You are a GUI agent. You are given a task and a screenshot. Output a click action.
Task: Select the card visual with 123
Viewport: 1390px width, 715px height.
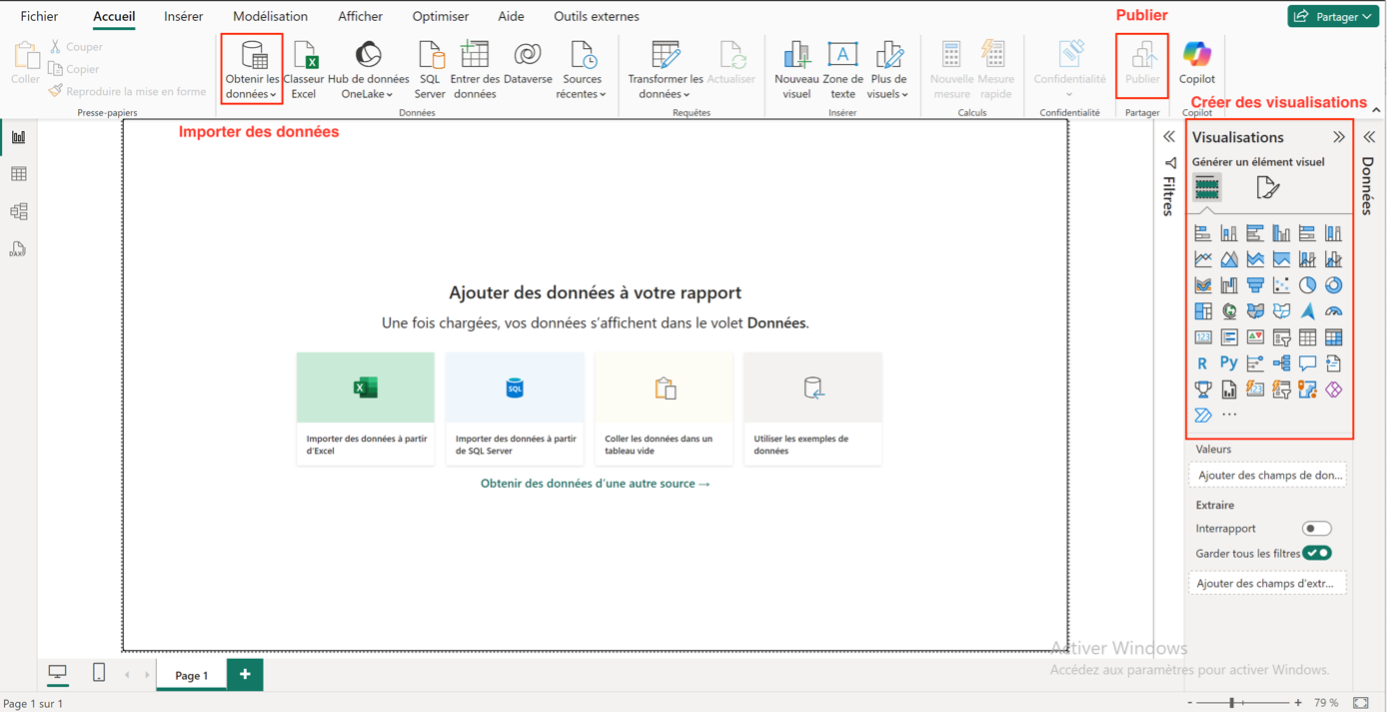1203,337
